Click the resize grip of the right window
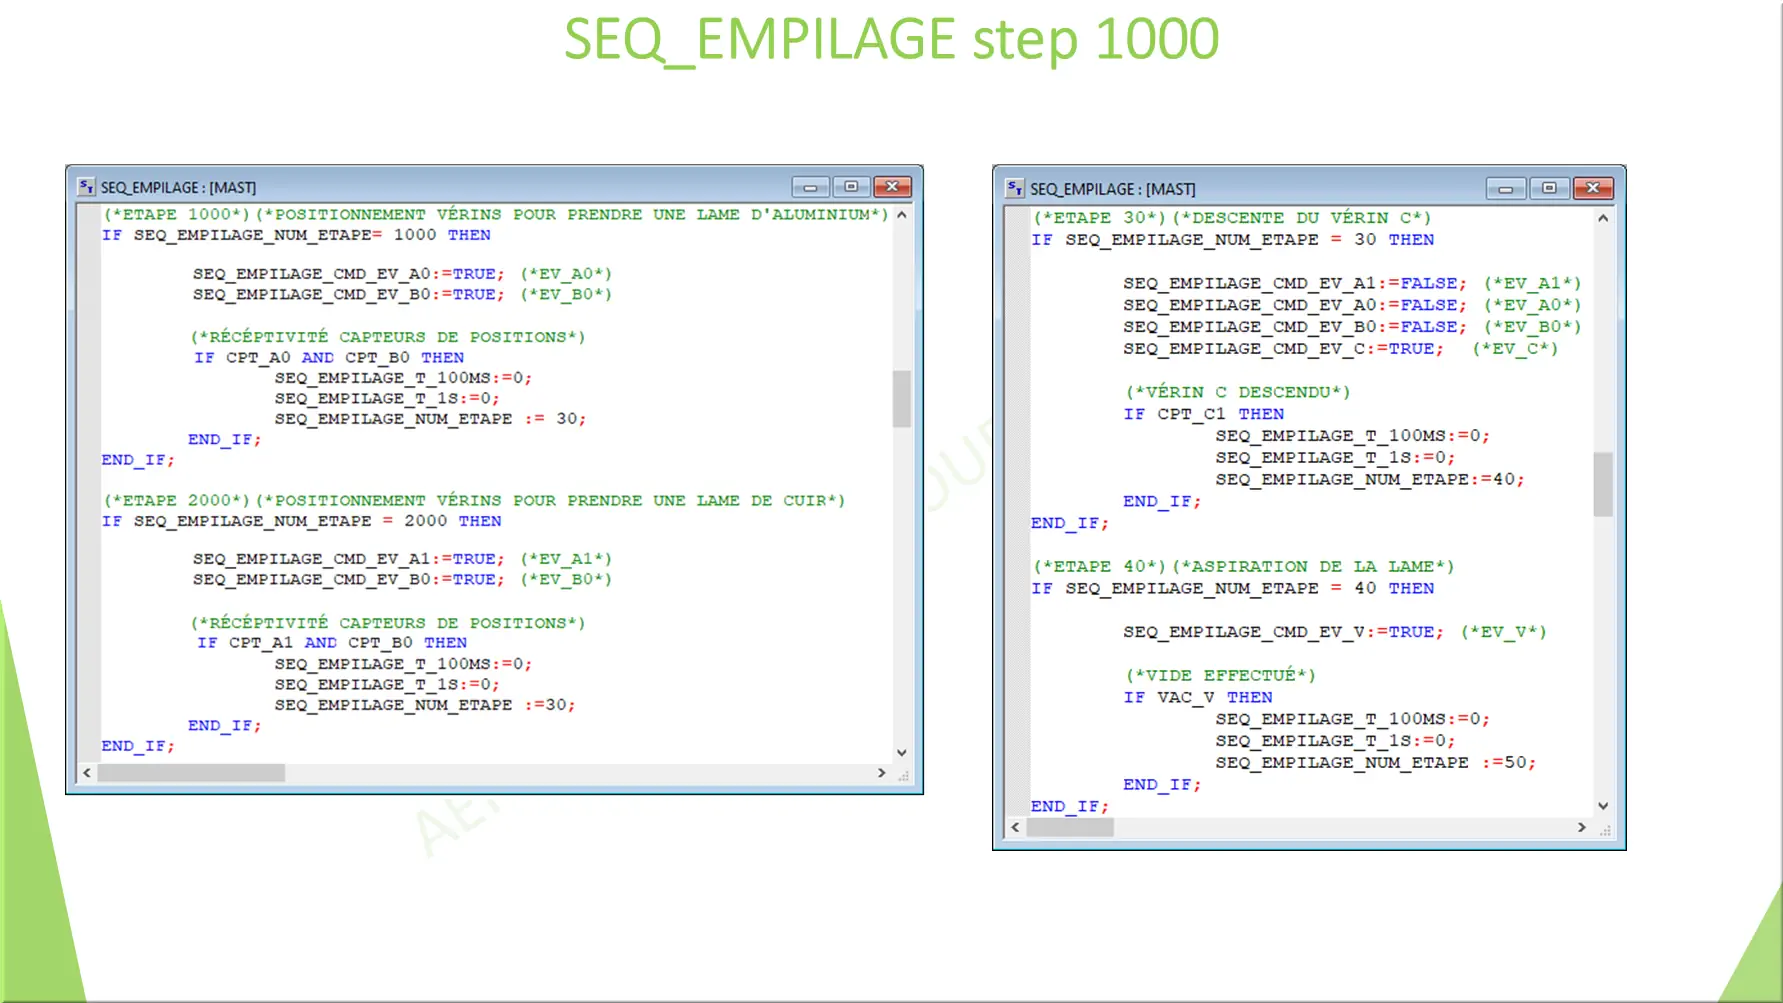1783x1003 pixels. (1607, 830)
